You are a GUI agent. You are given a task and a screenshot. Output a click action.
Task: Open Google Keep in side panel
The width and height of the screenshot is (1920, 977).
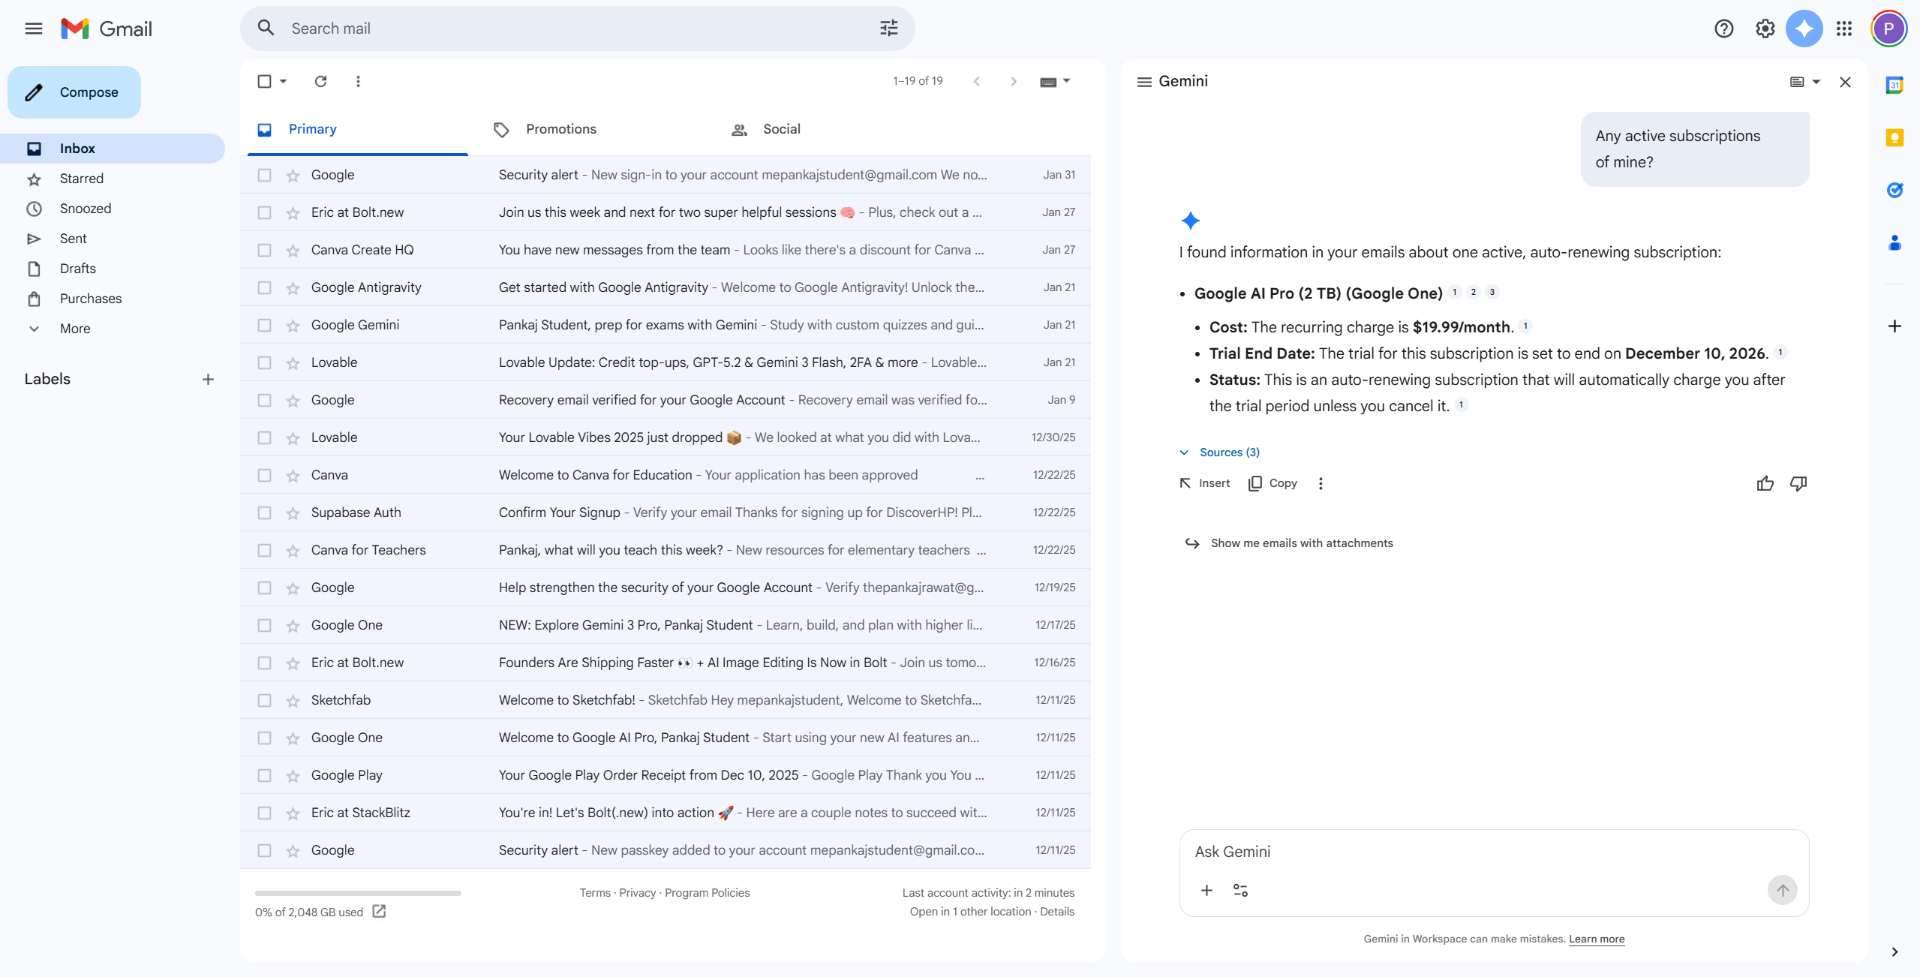(1894, 138)
